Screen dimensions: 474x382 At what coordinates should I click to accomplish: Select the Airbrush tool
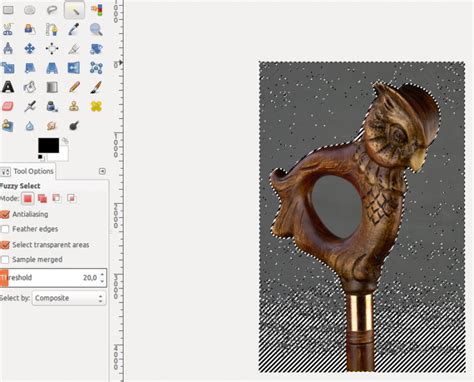click(30, 107)
